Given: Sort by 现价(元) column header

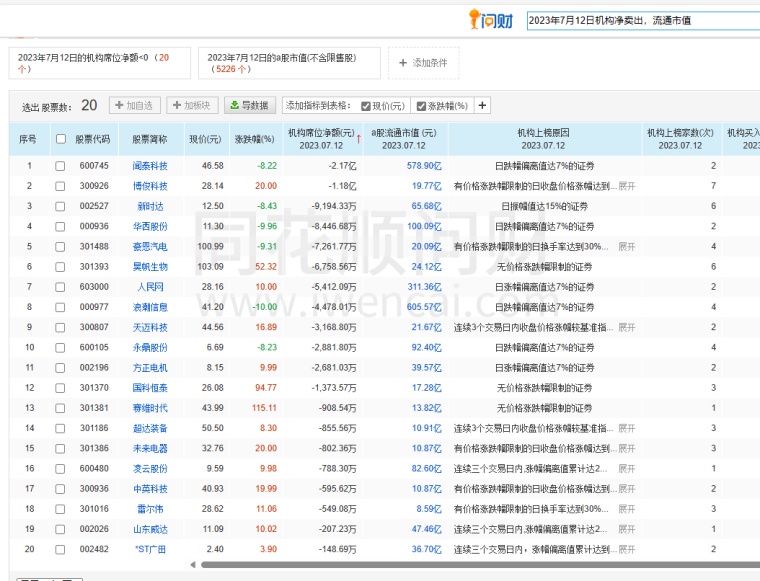Looking at the screenshot, I should 205,139.
